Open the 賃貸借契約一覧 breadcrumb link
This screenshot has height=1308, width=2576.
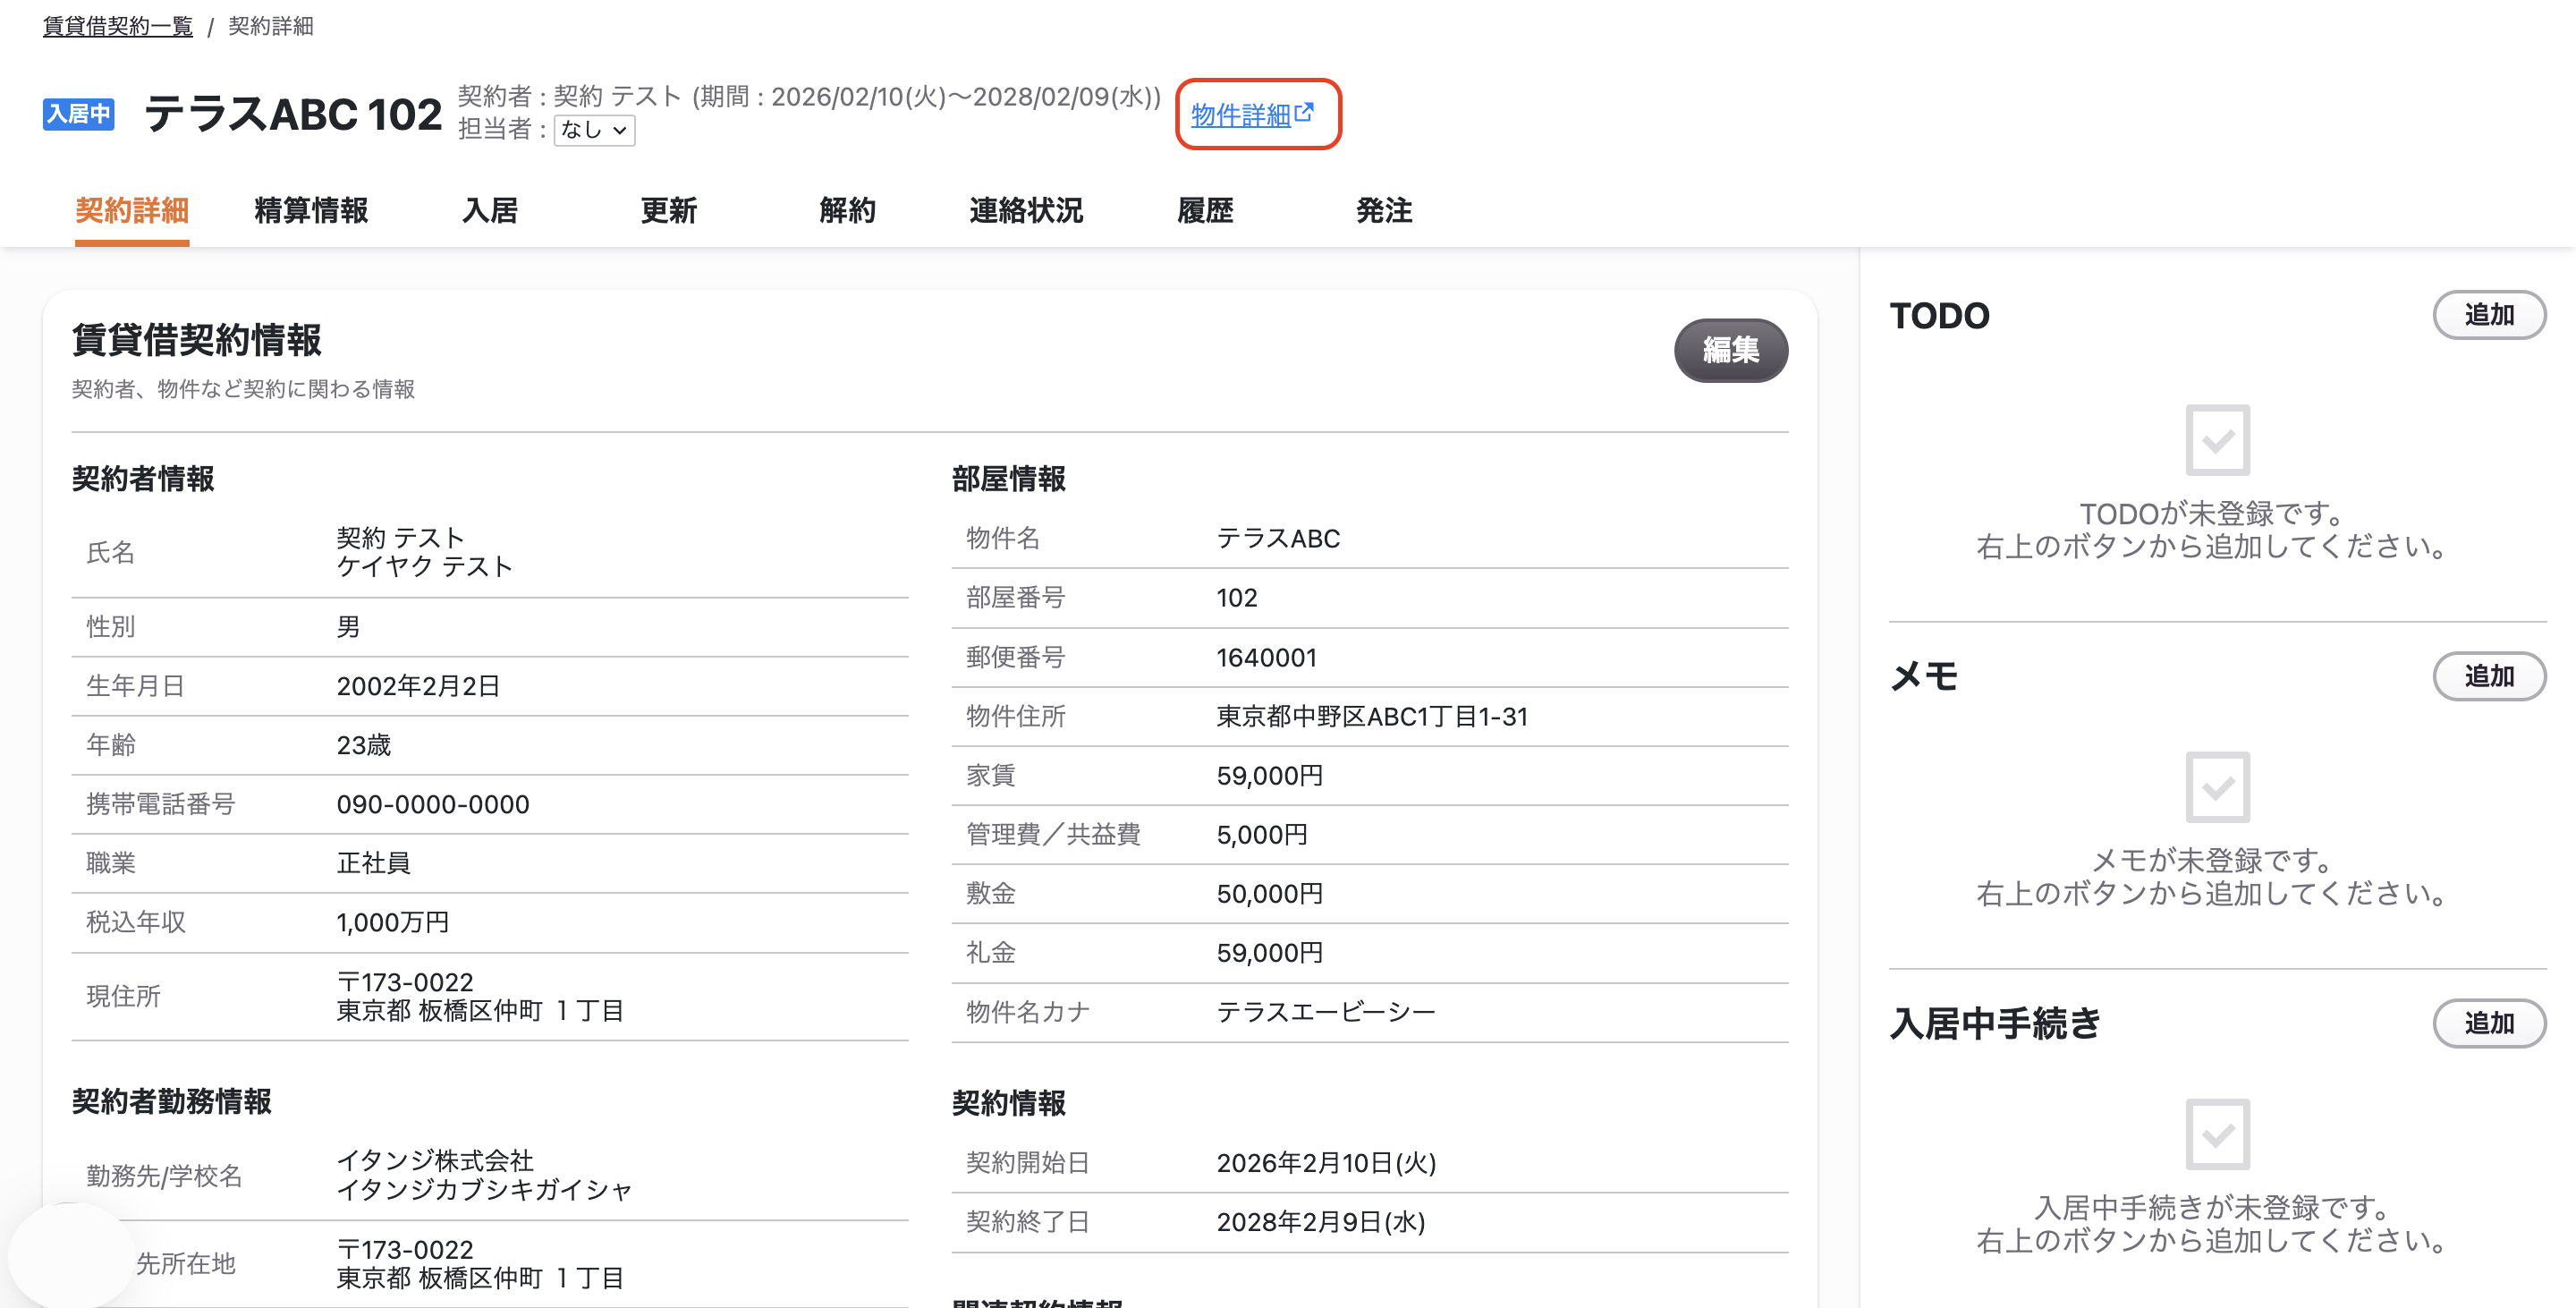pyautogui.click(x=117, y=26)
